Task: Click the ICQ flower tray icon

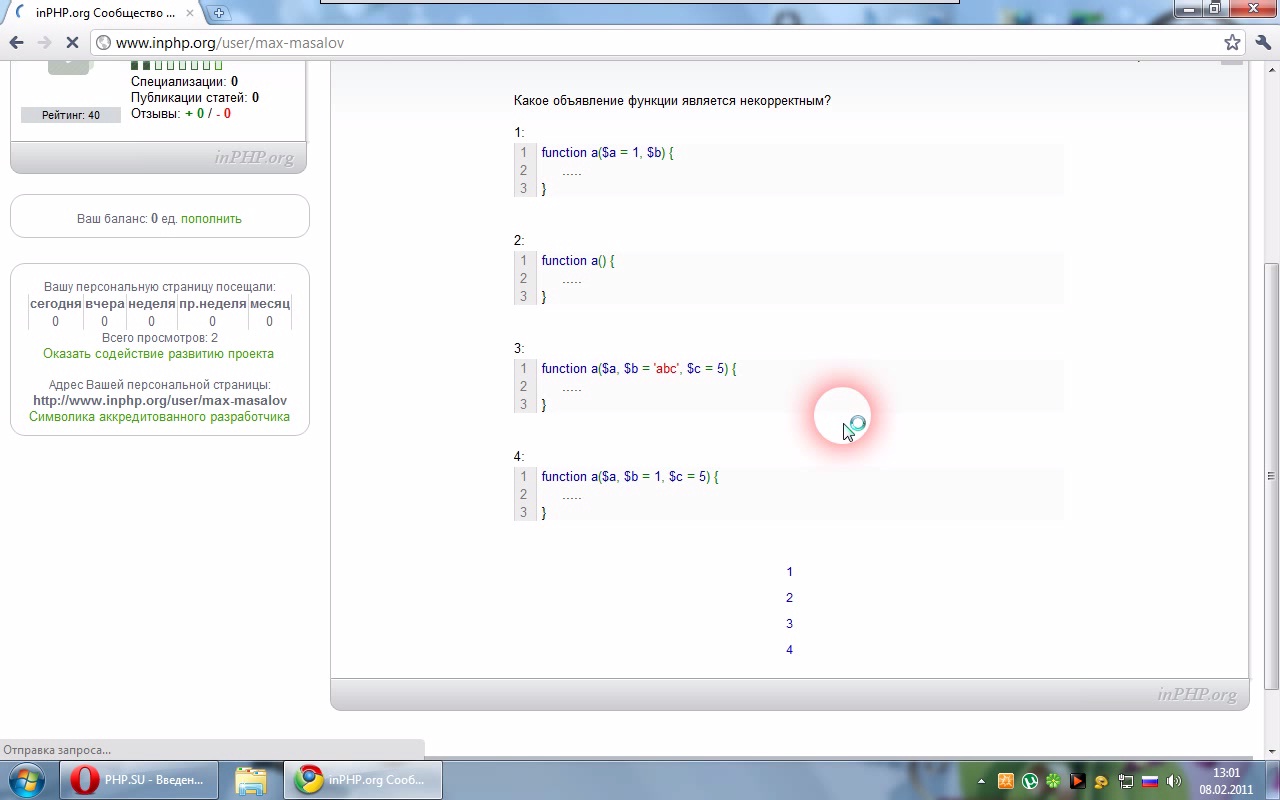Action: tap(1053, 781)
